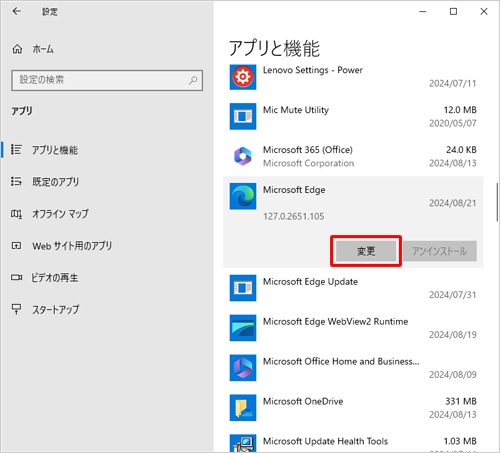Select Microsoft 365 (Office) entry

click(x=353, y=156)
